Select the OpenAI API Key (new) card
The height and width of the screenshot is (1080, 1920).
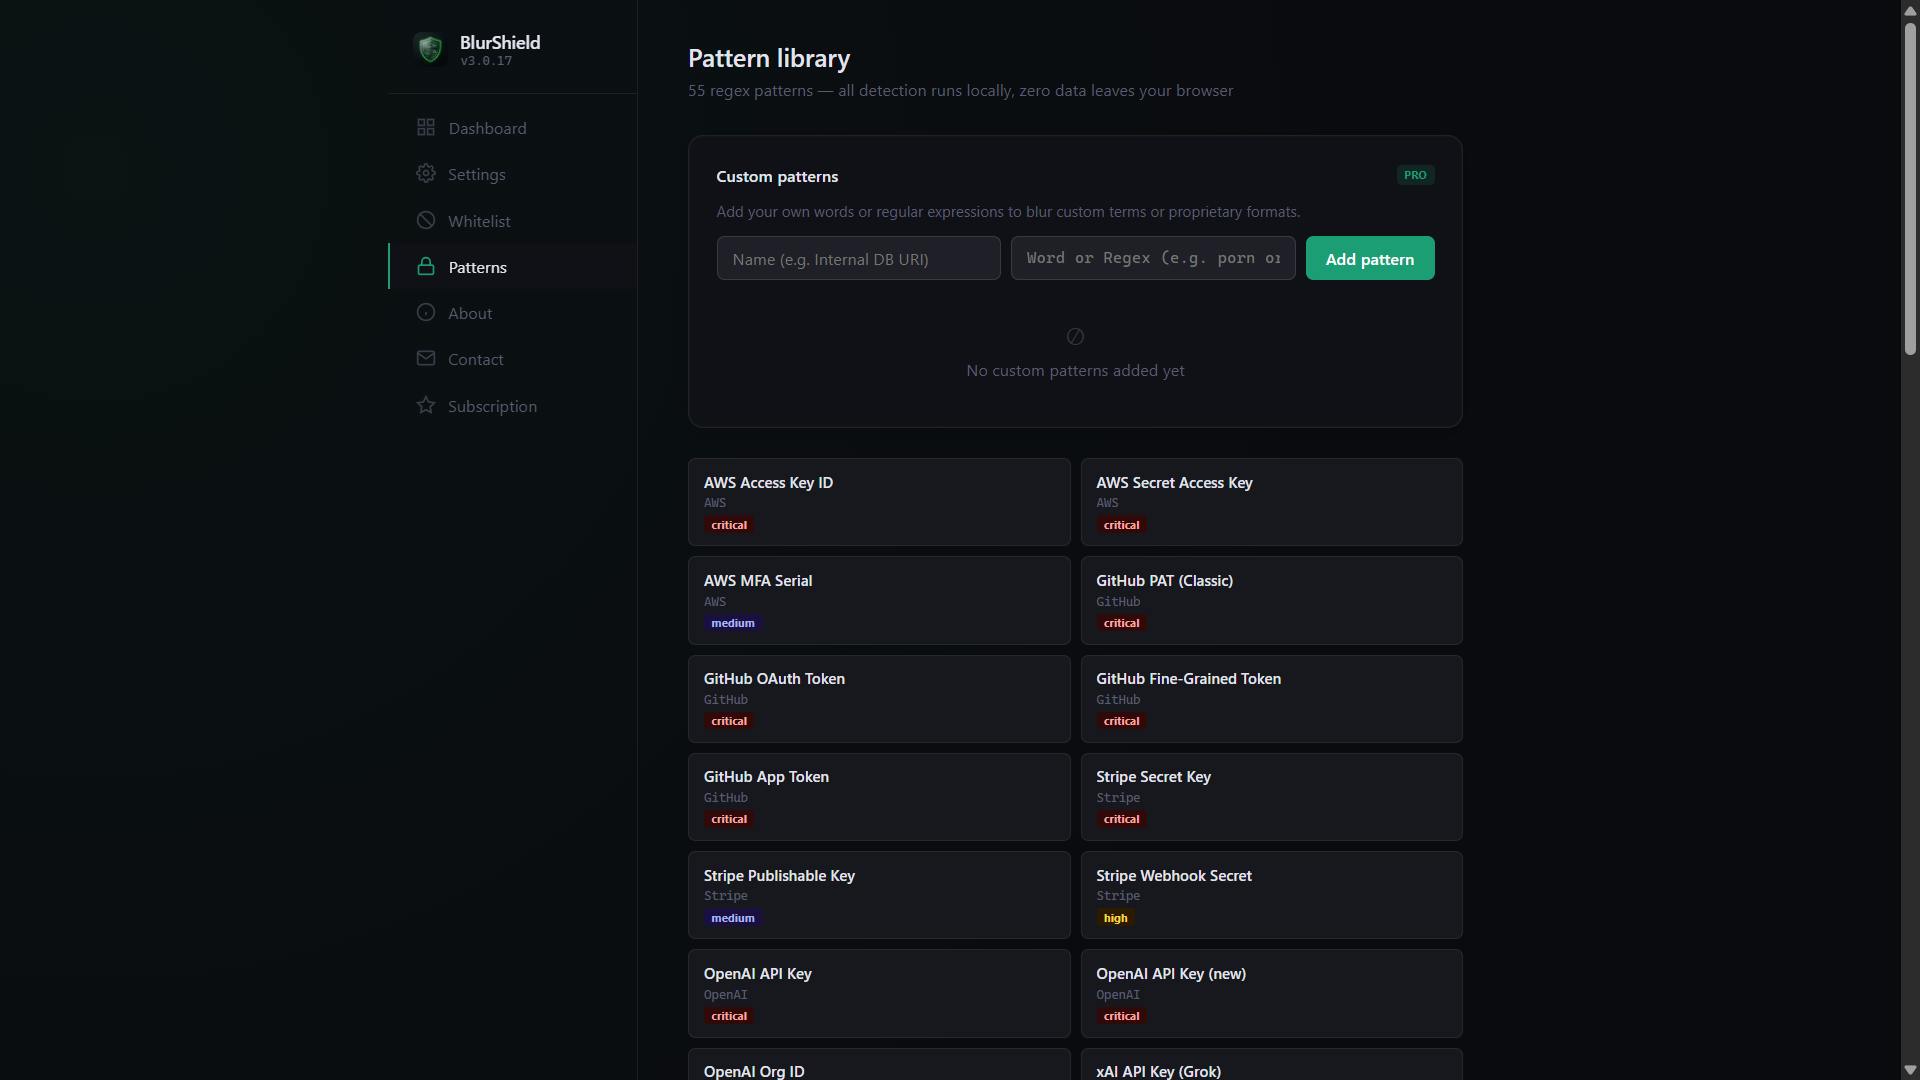coord(1271,994)
